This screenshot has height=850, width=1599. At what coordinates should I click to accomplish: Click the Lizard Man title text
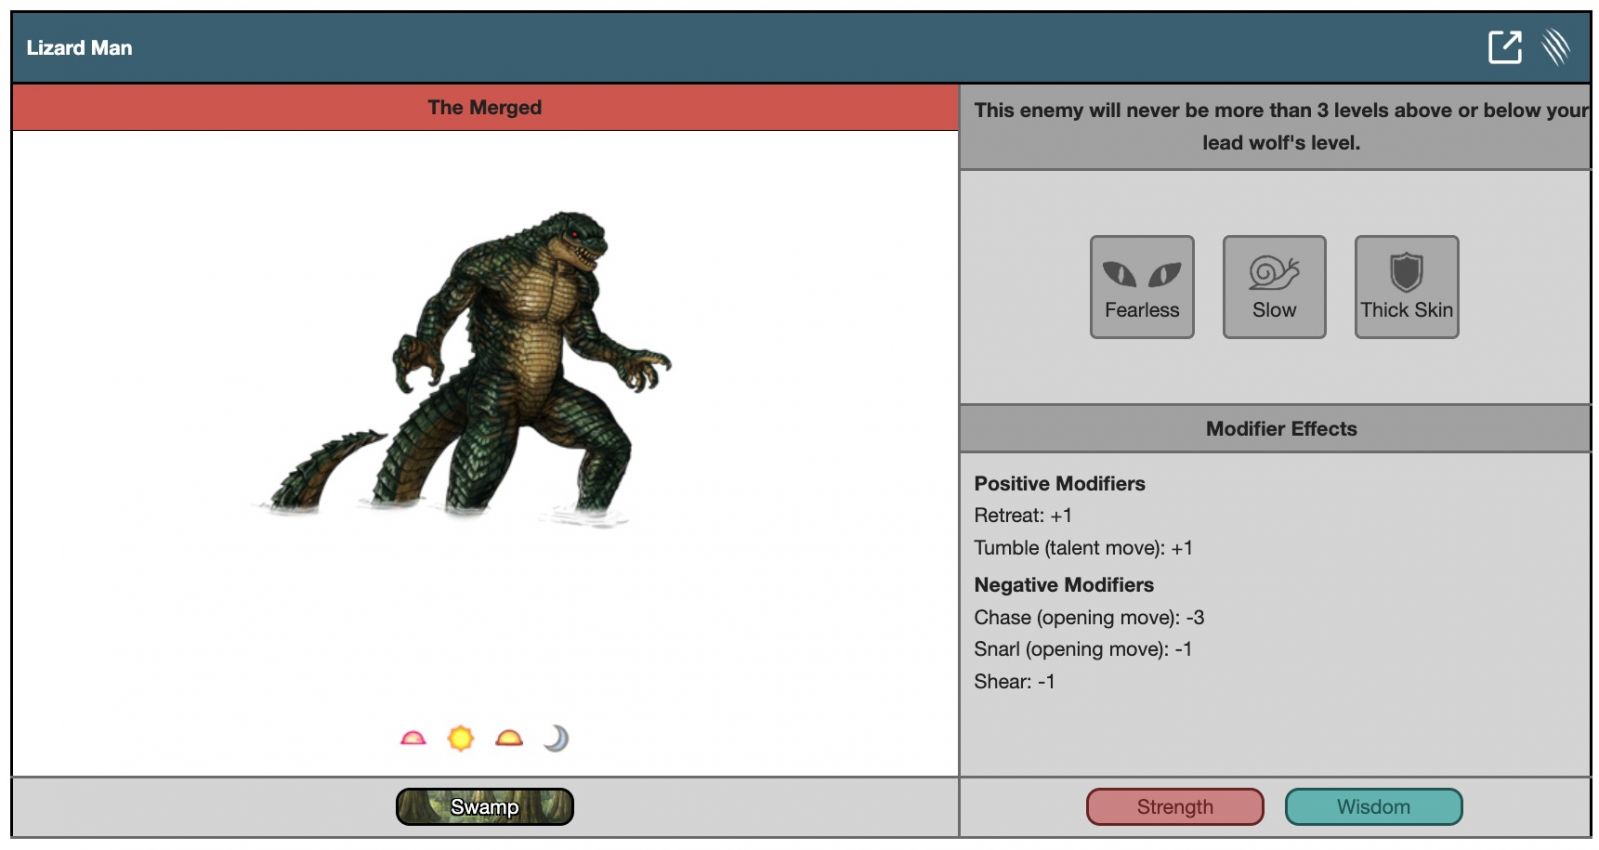79,48
